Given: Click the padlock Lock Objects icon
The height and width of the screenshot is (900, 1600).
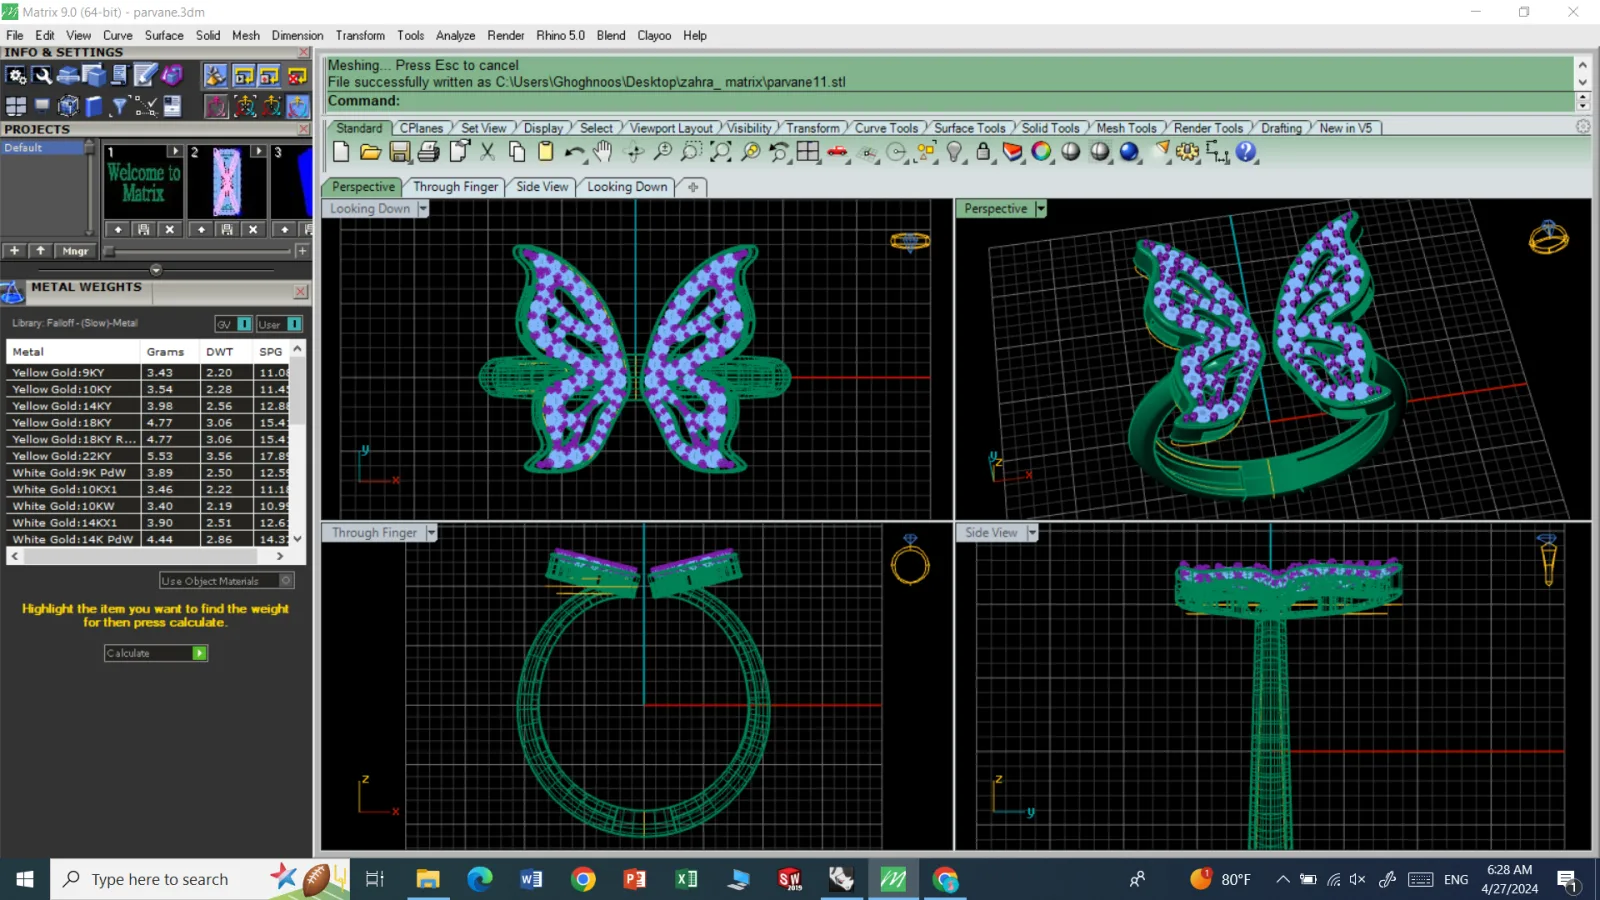Looking at the screenshot, I should coord(983,152).
